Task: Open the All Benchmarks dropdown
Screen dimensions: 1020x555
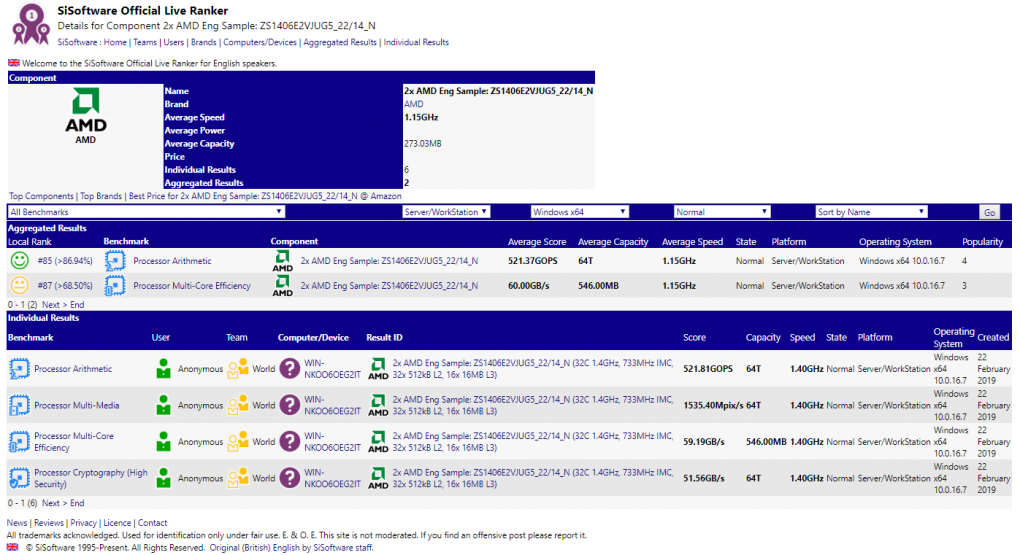Action: click(146, 212)
